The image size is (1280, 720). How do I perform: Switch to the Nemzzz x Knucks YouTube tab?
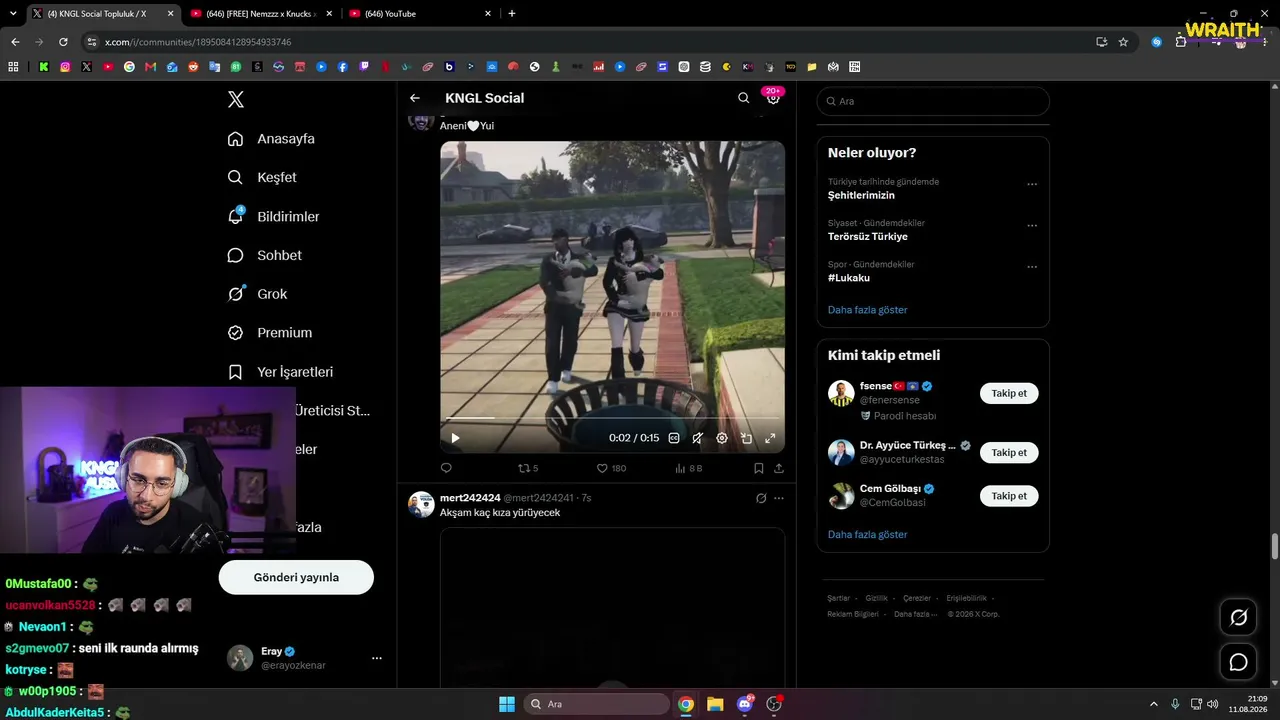(261, 14)
